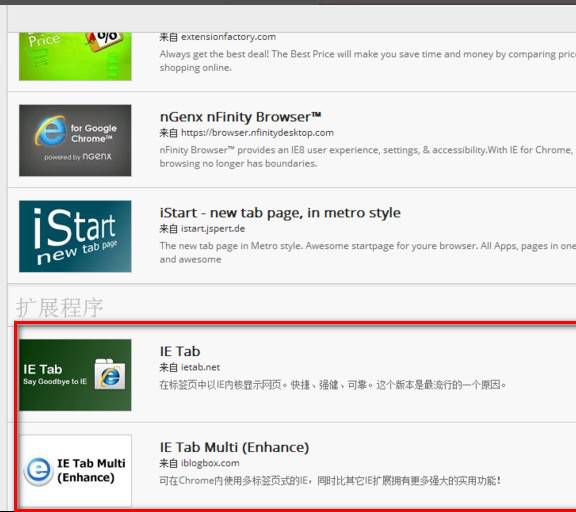
Task: Open the IE Tab Multi (Enhance) thumbnail
Action: (76, 470)
